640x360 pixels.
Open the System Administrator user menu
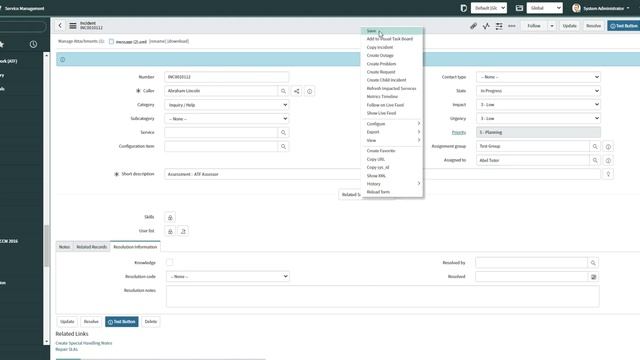tap(601, 8)
